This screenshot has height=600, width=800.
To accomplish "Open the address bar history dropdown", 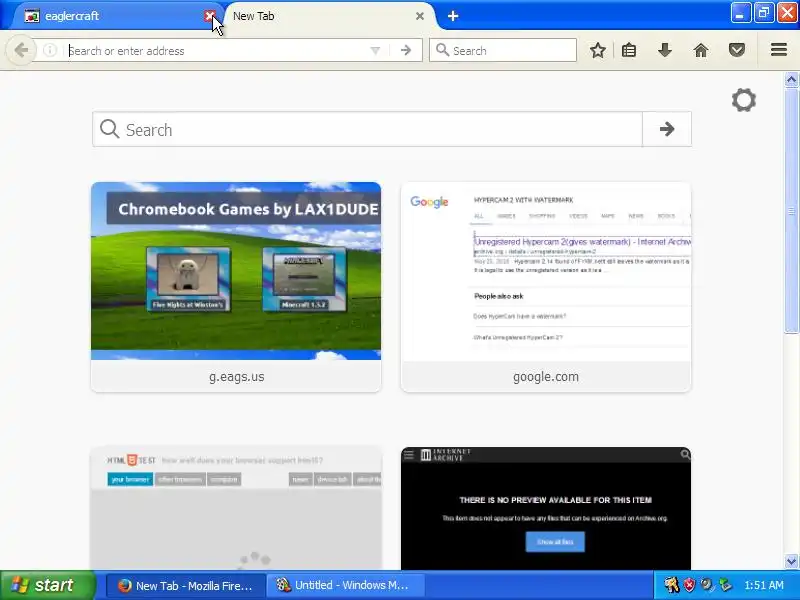I will coord(375,51).
